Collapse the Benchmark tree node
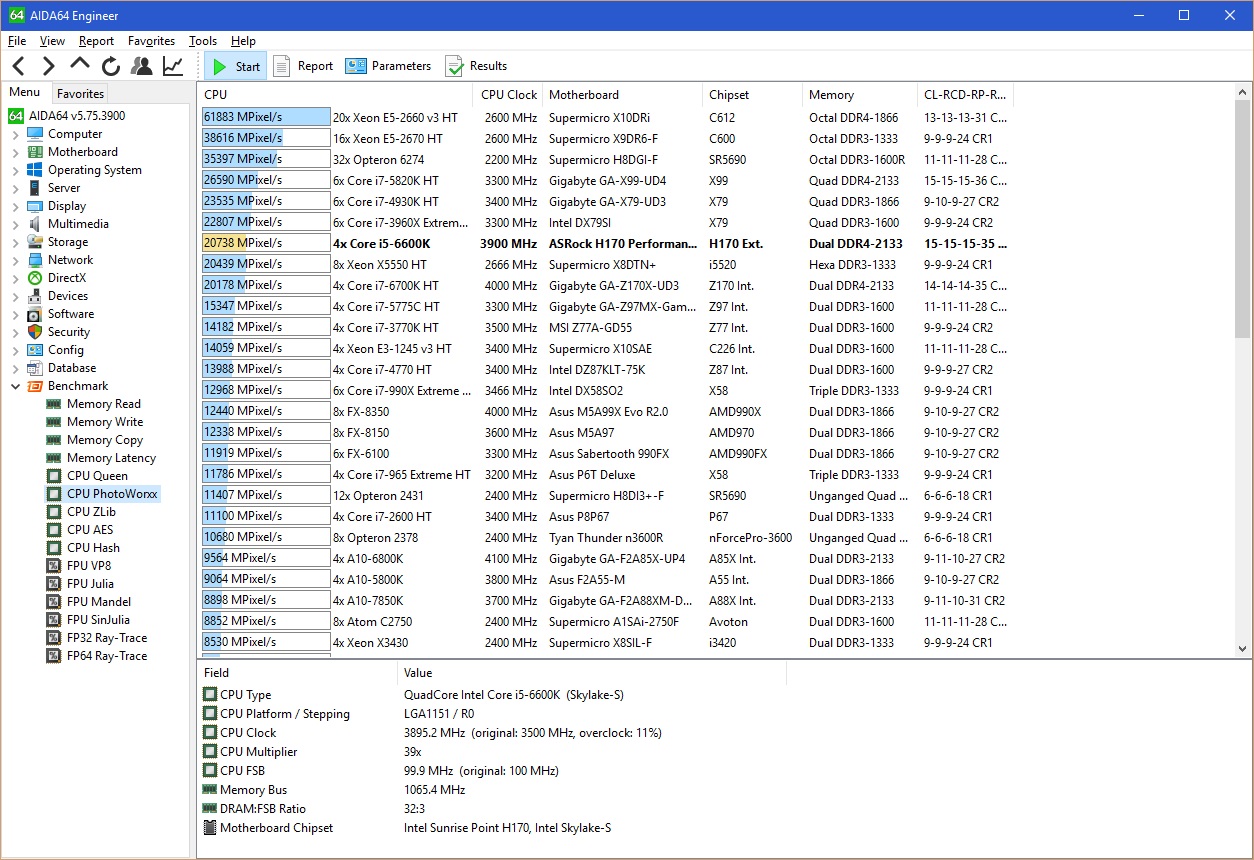 tap(16, 386)
